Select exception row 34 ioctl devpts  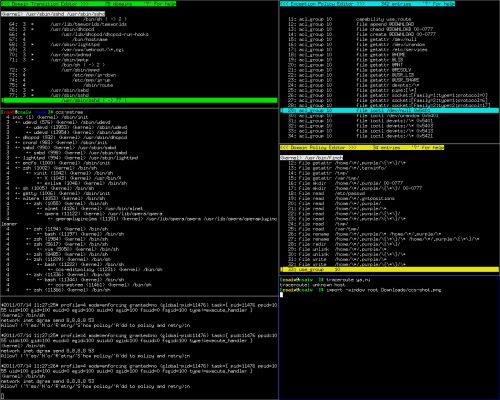point(360,136)
